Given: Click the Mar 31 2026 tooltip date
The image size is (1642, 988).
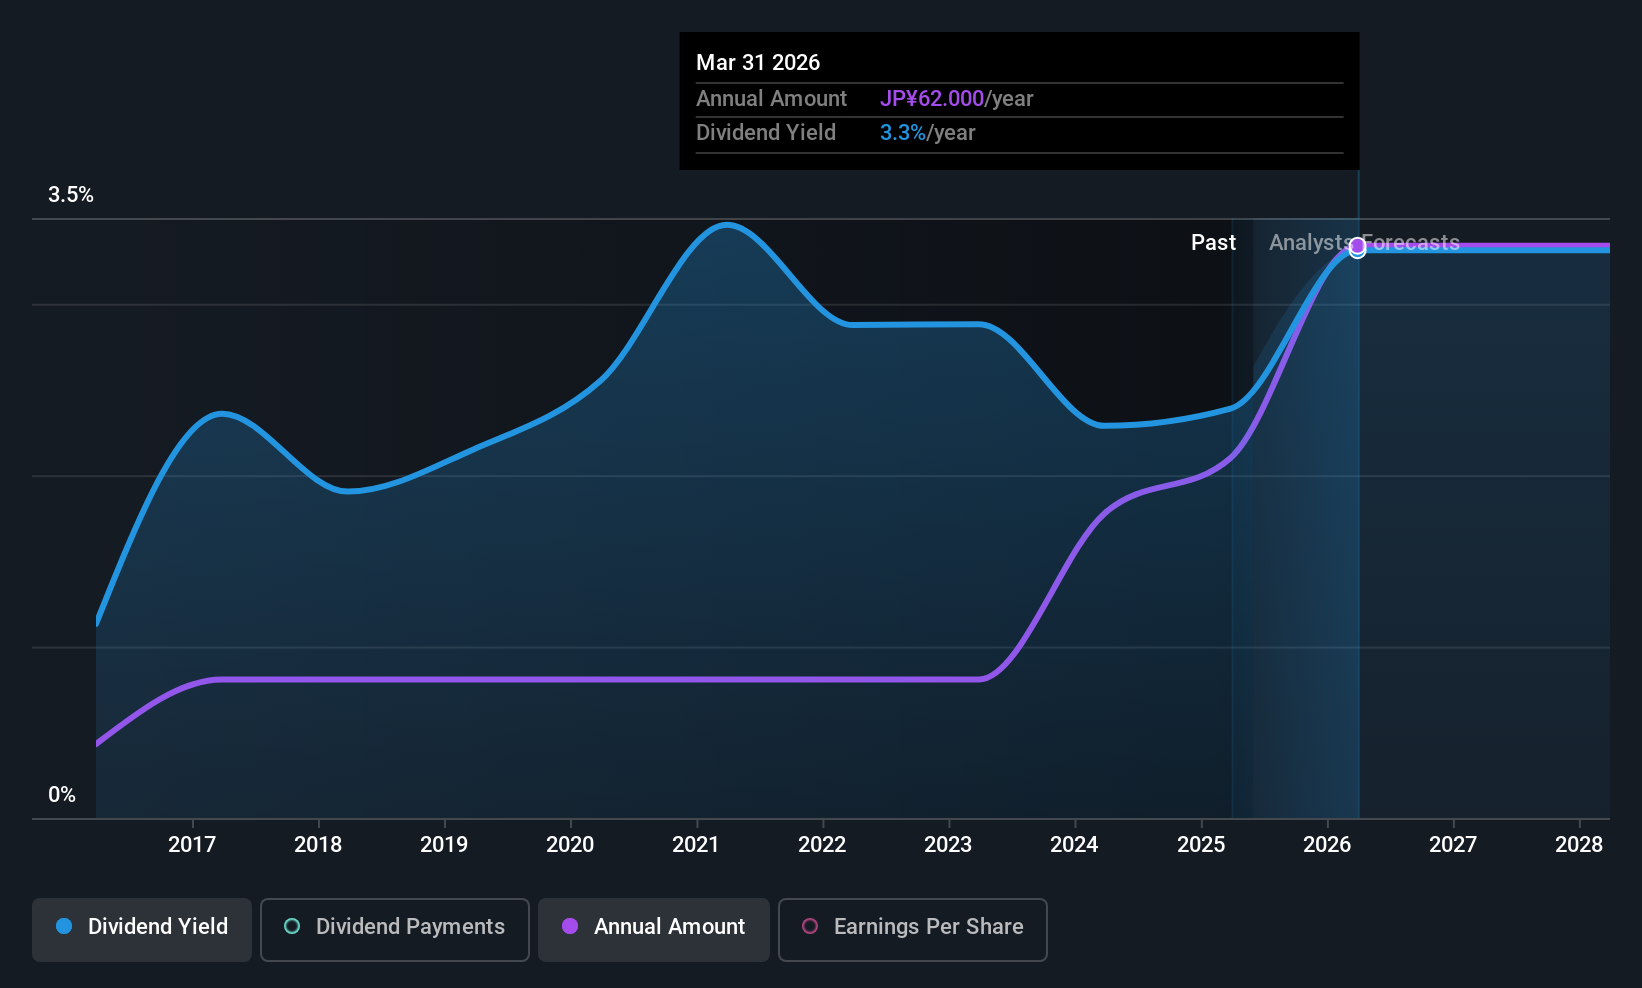Looking at the screenshot, I should (758, 63).
